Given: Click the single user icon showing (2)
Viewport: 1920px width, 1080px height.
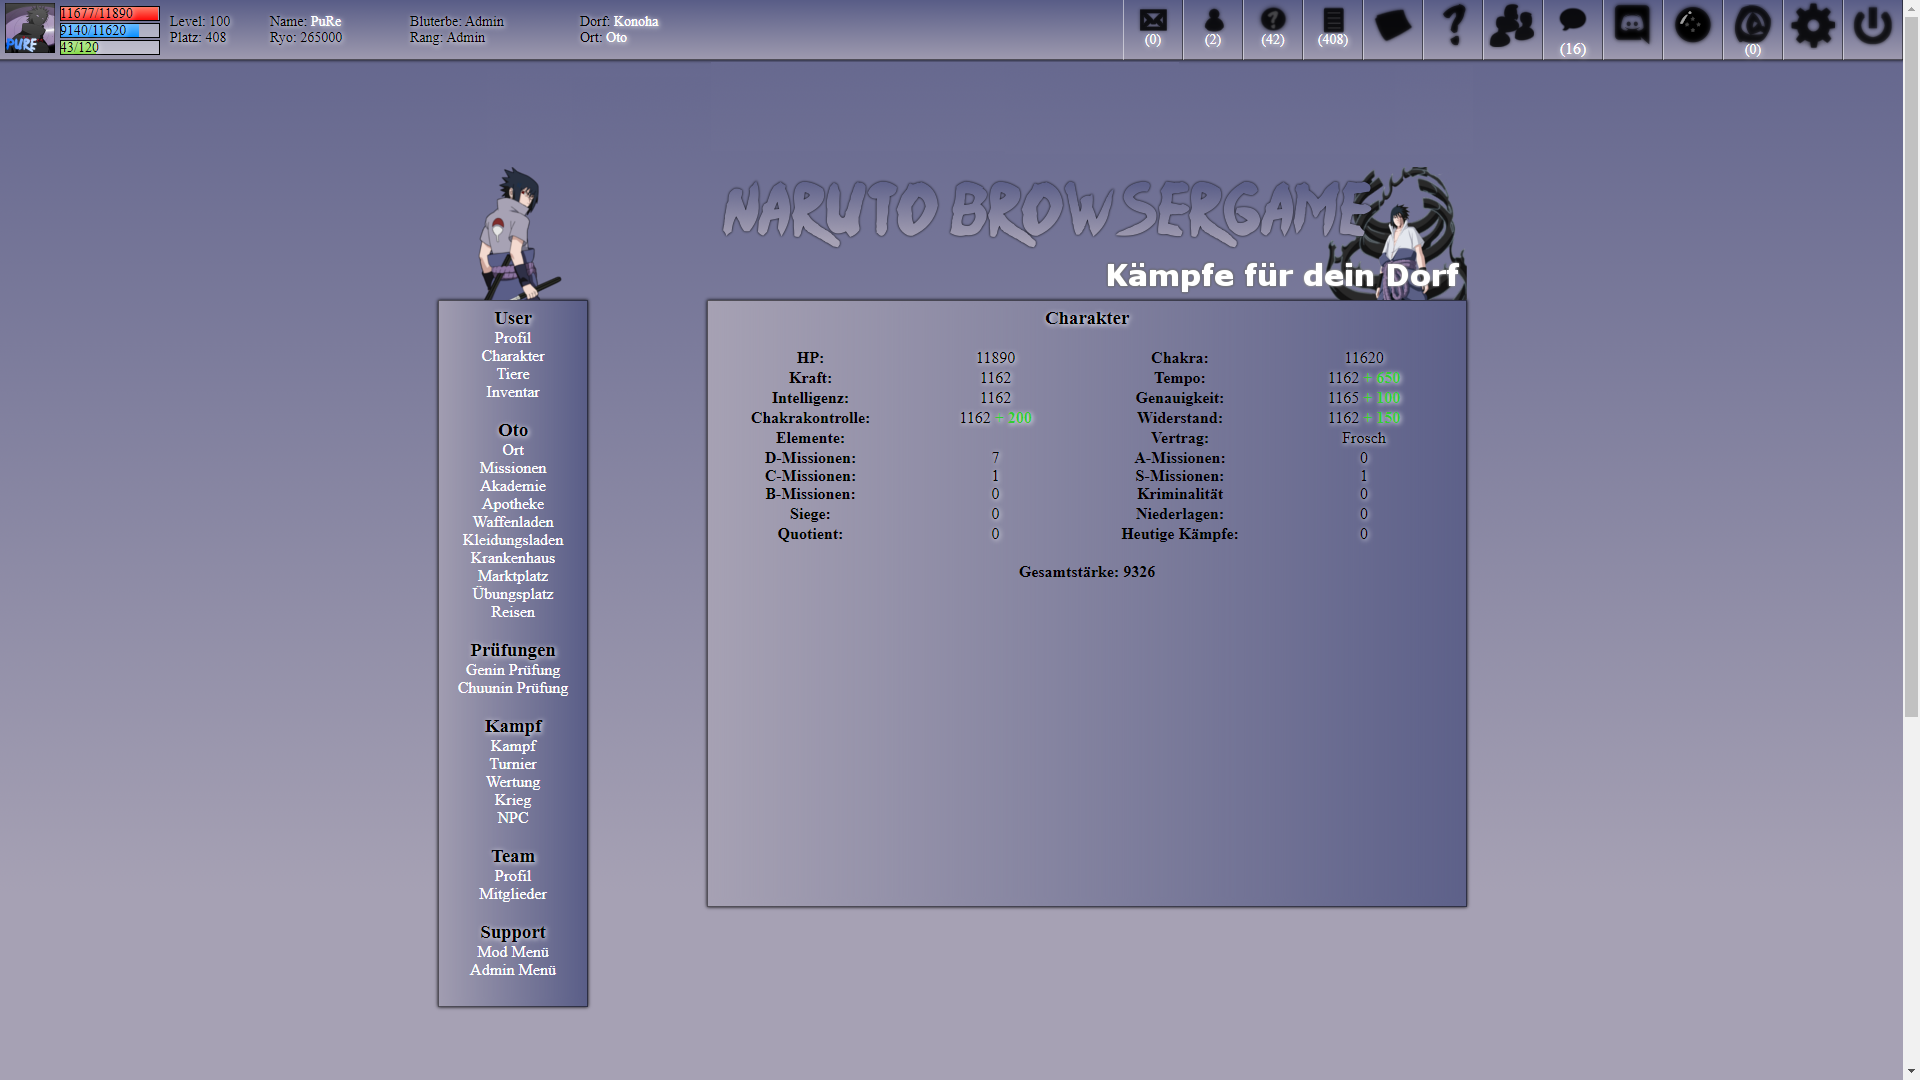Looking at the screenshot, I should point(1213,22).
